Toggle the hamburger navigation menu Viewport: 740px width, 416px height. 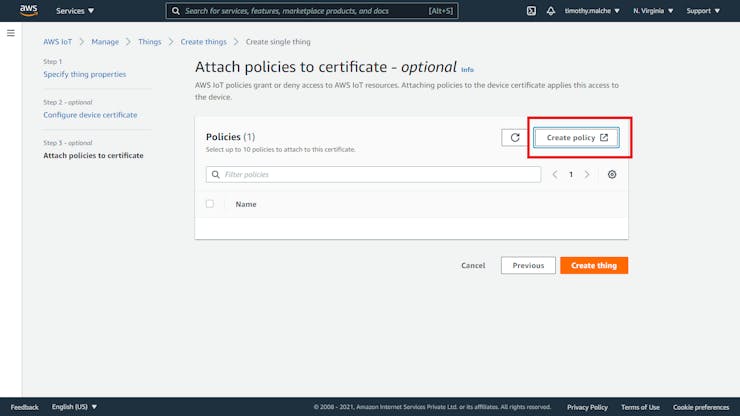[x=10, y=33]
